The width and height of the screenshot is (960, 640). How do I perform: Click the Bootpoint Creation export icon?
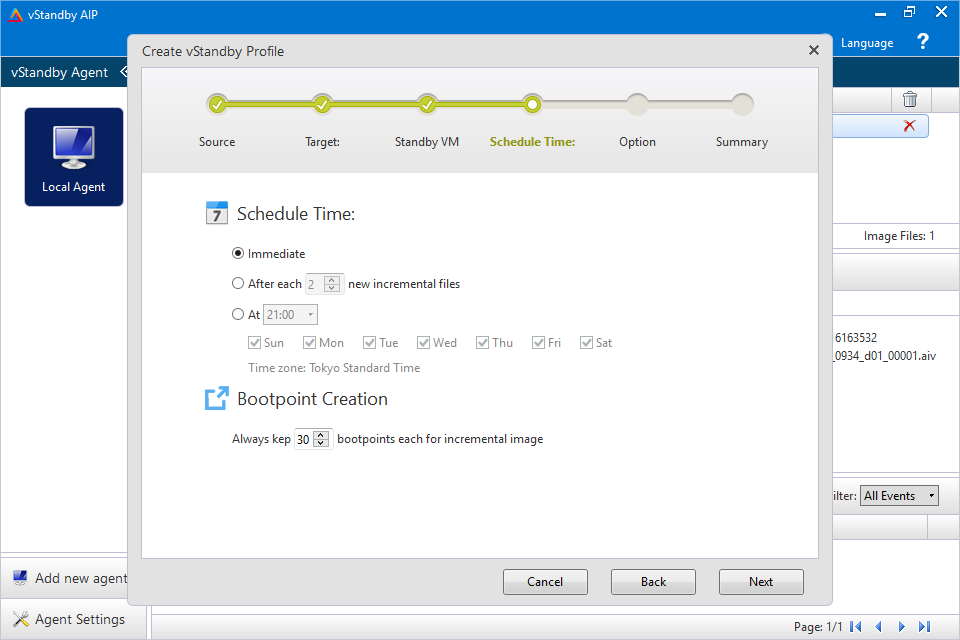tap(216, 398)
